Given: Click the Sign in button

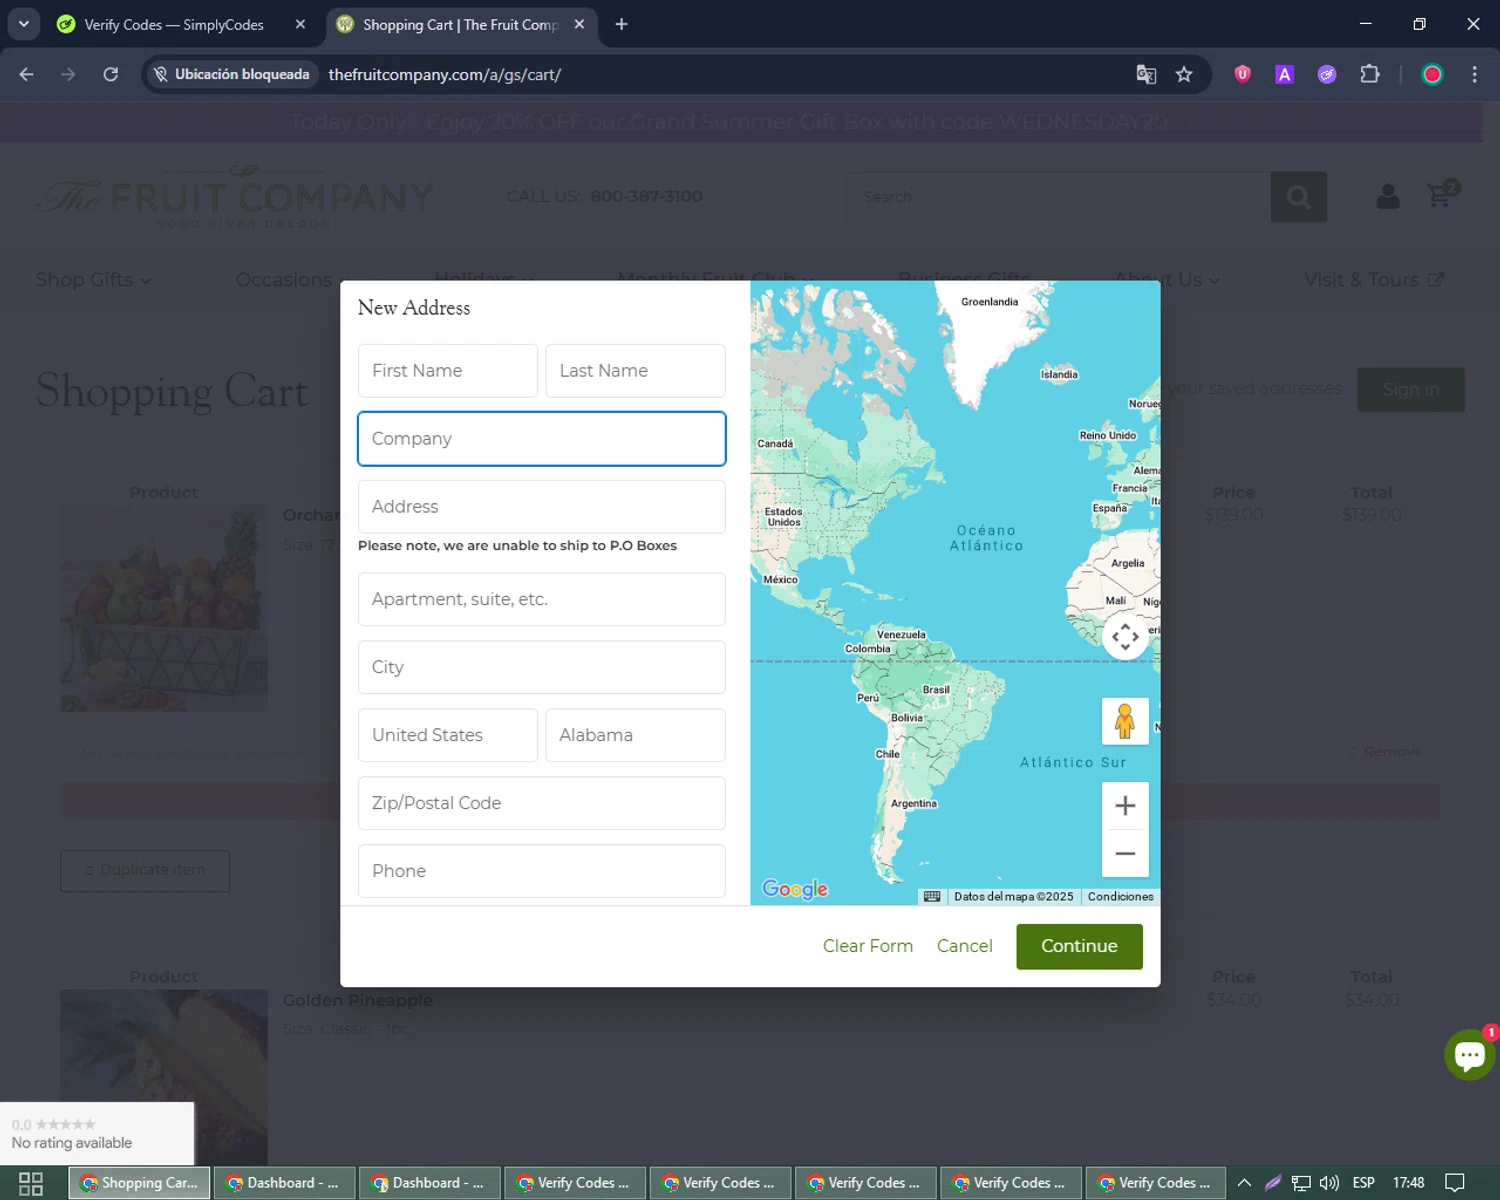Looking at the screenshot, I should pyautogui.click(x=1411, y=389).
